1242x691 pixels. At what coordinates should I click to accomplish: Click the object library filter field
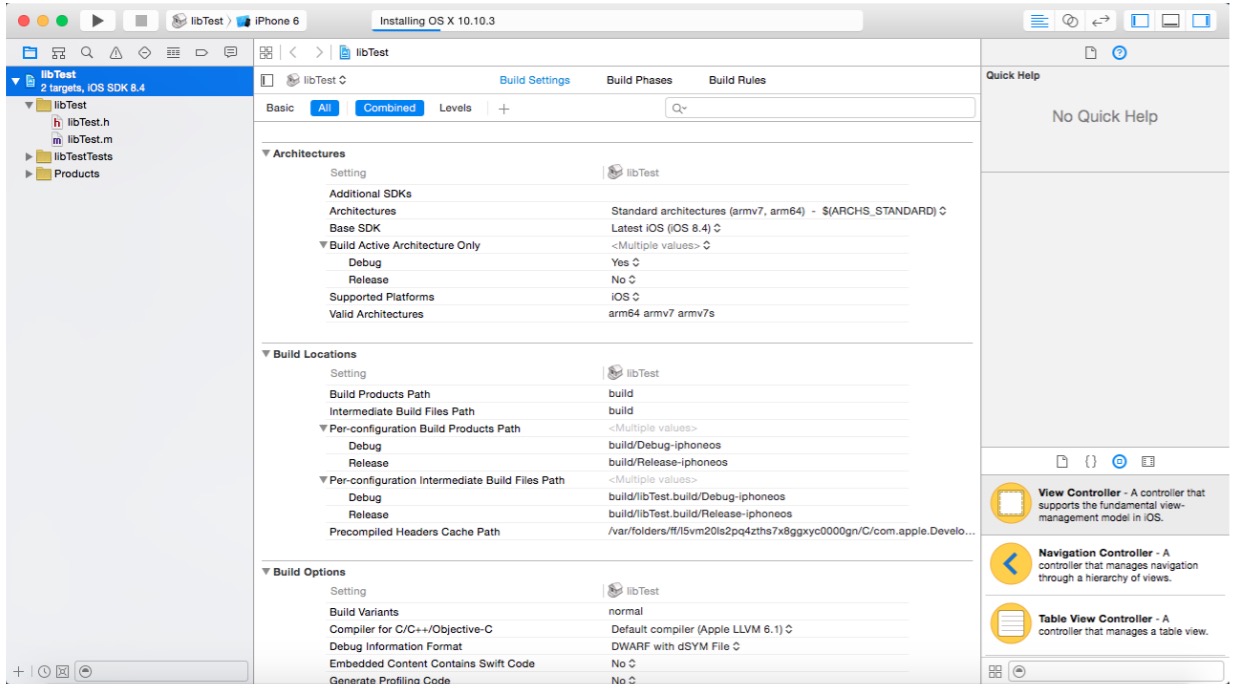point(1115,672)
